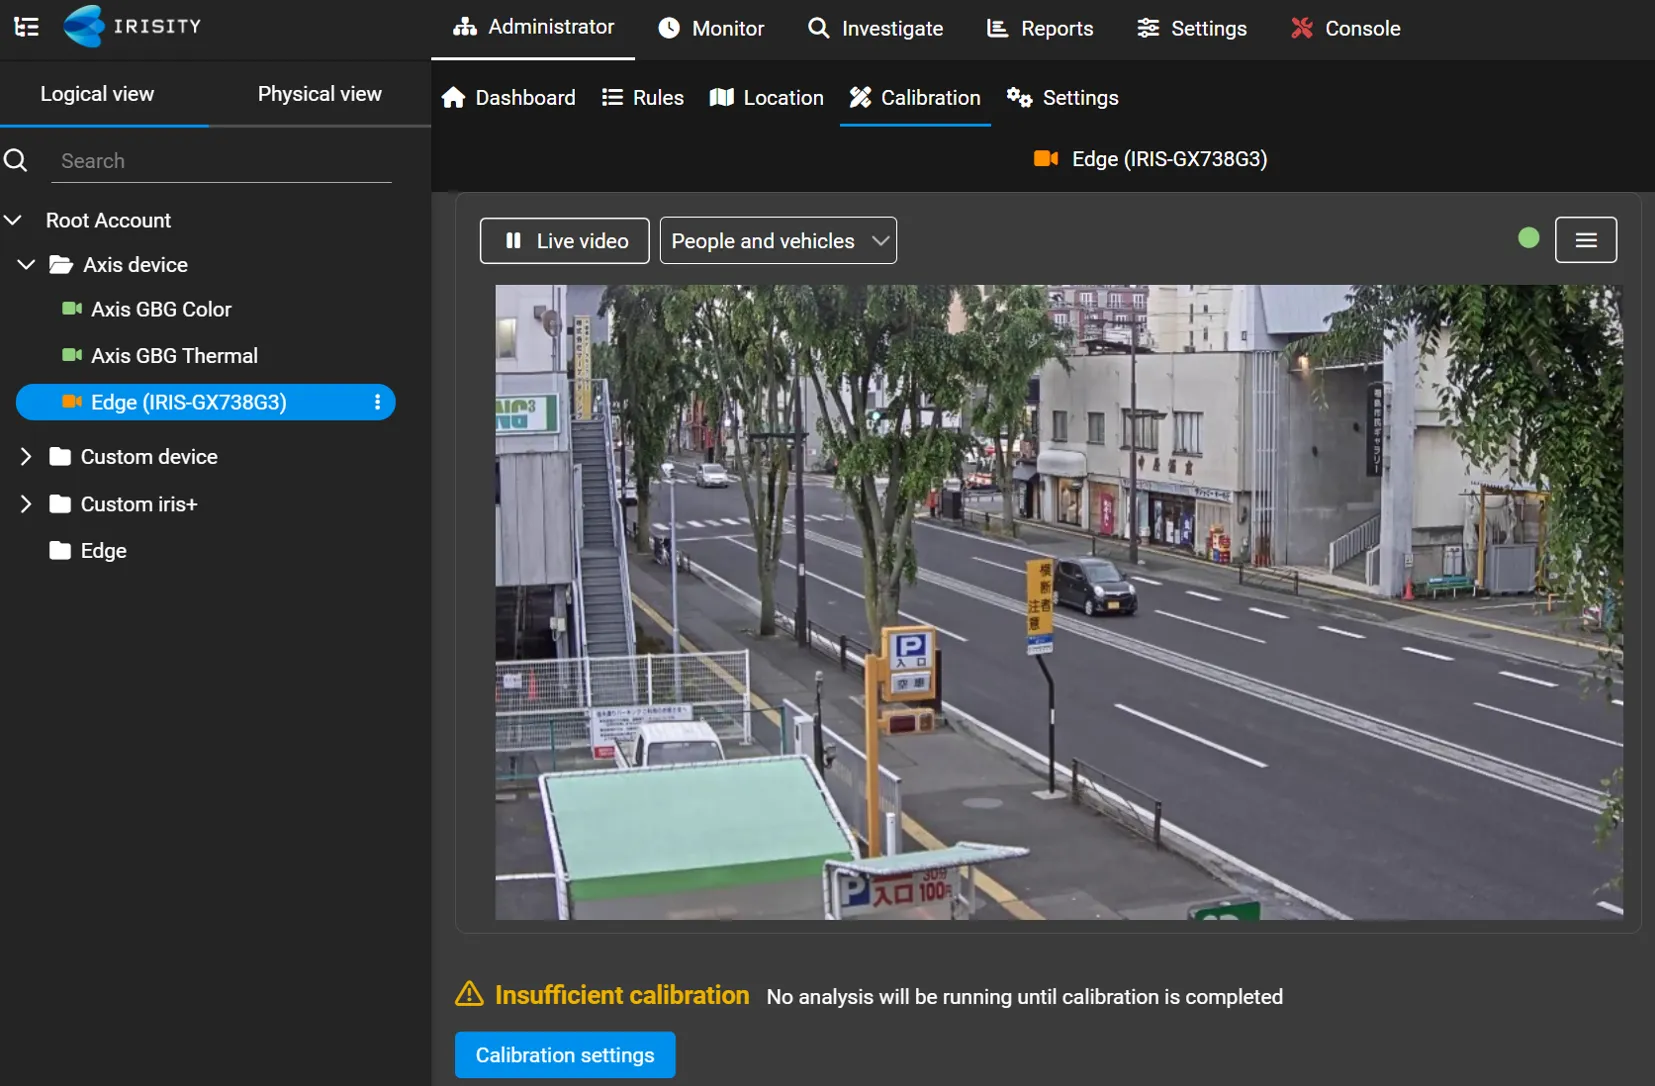
Task: Expand the Custom iris+ folder
Action: (26, 504)
